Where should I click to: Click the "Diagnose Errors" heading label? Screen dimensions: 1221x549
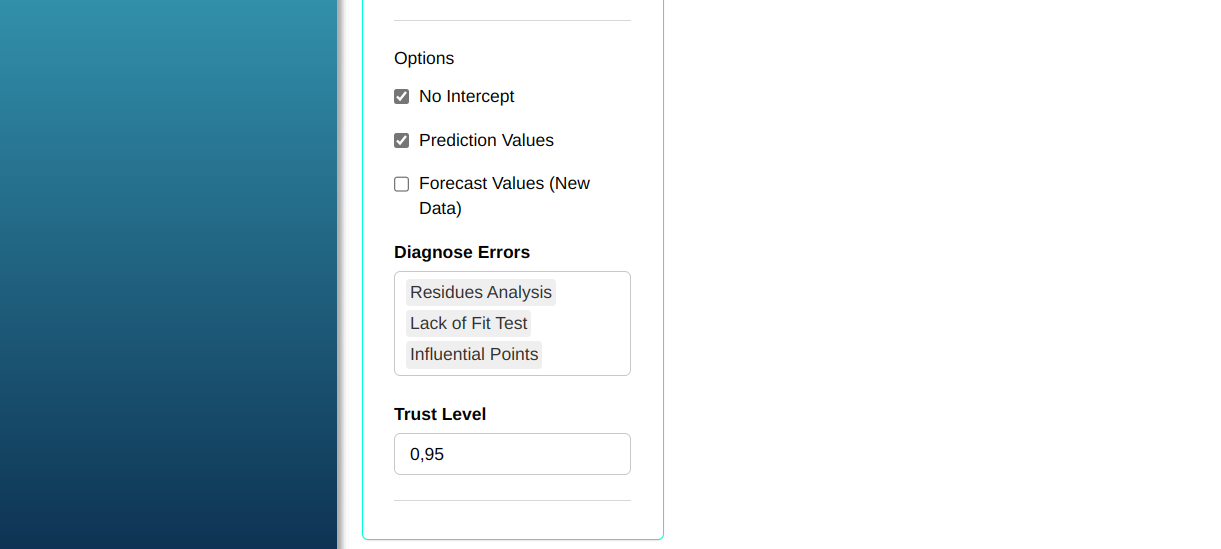pos(462,252)
